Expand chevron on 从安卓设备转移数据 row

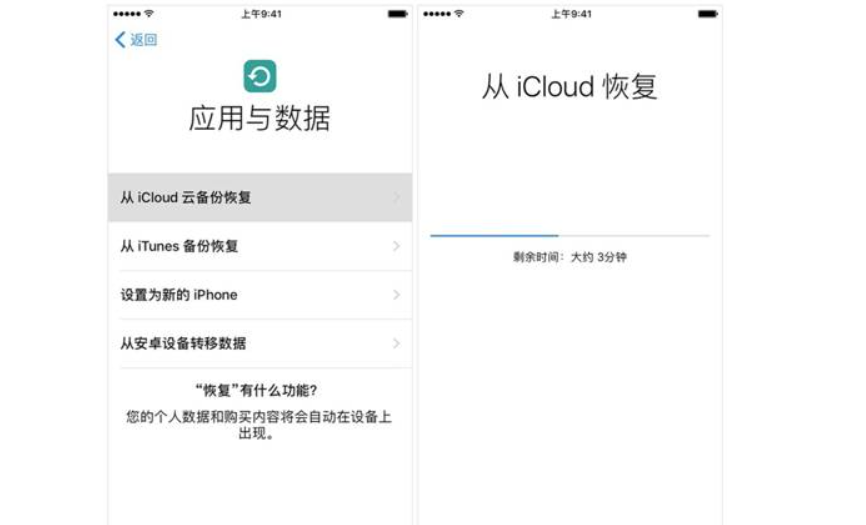coord(397,344)
